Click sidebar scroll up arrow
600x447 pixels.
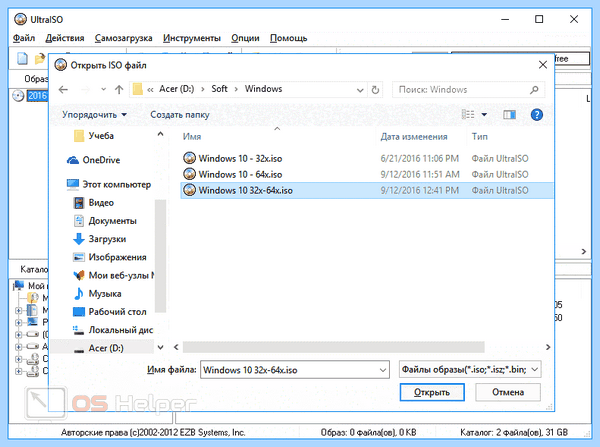coord(160,134)
